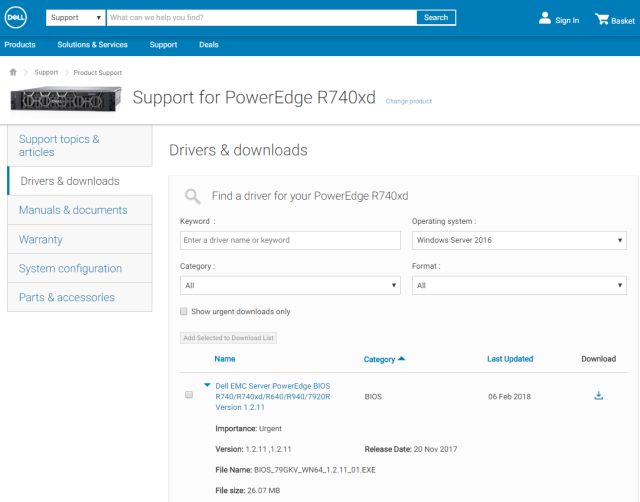
Task: Open the Support menu in navigation bar
Action: click(163, 45)
